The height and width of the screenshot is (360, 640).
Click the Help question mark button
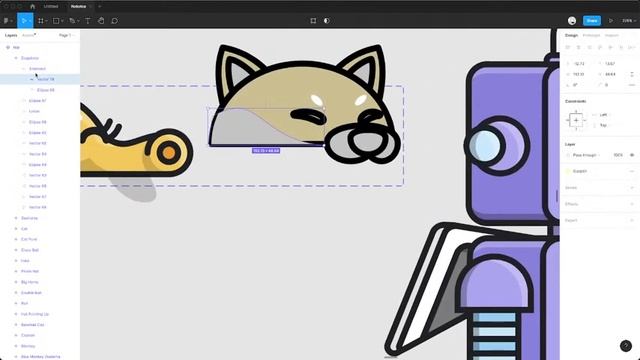coord(626,346)
